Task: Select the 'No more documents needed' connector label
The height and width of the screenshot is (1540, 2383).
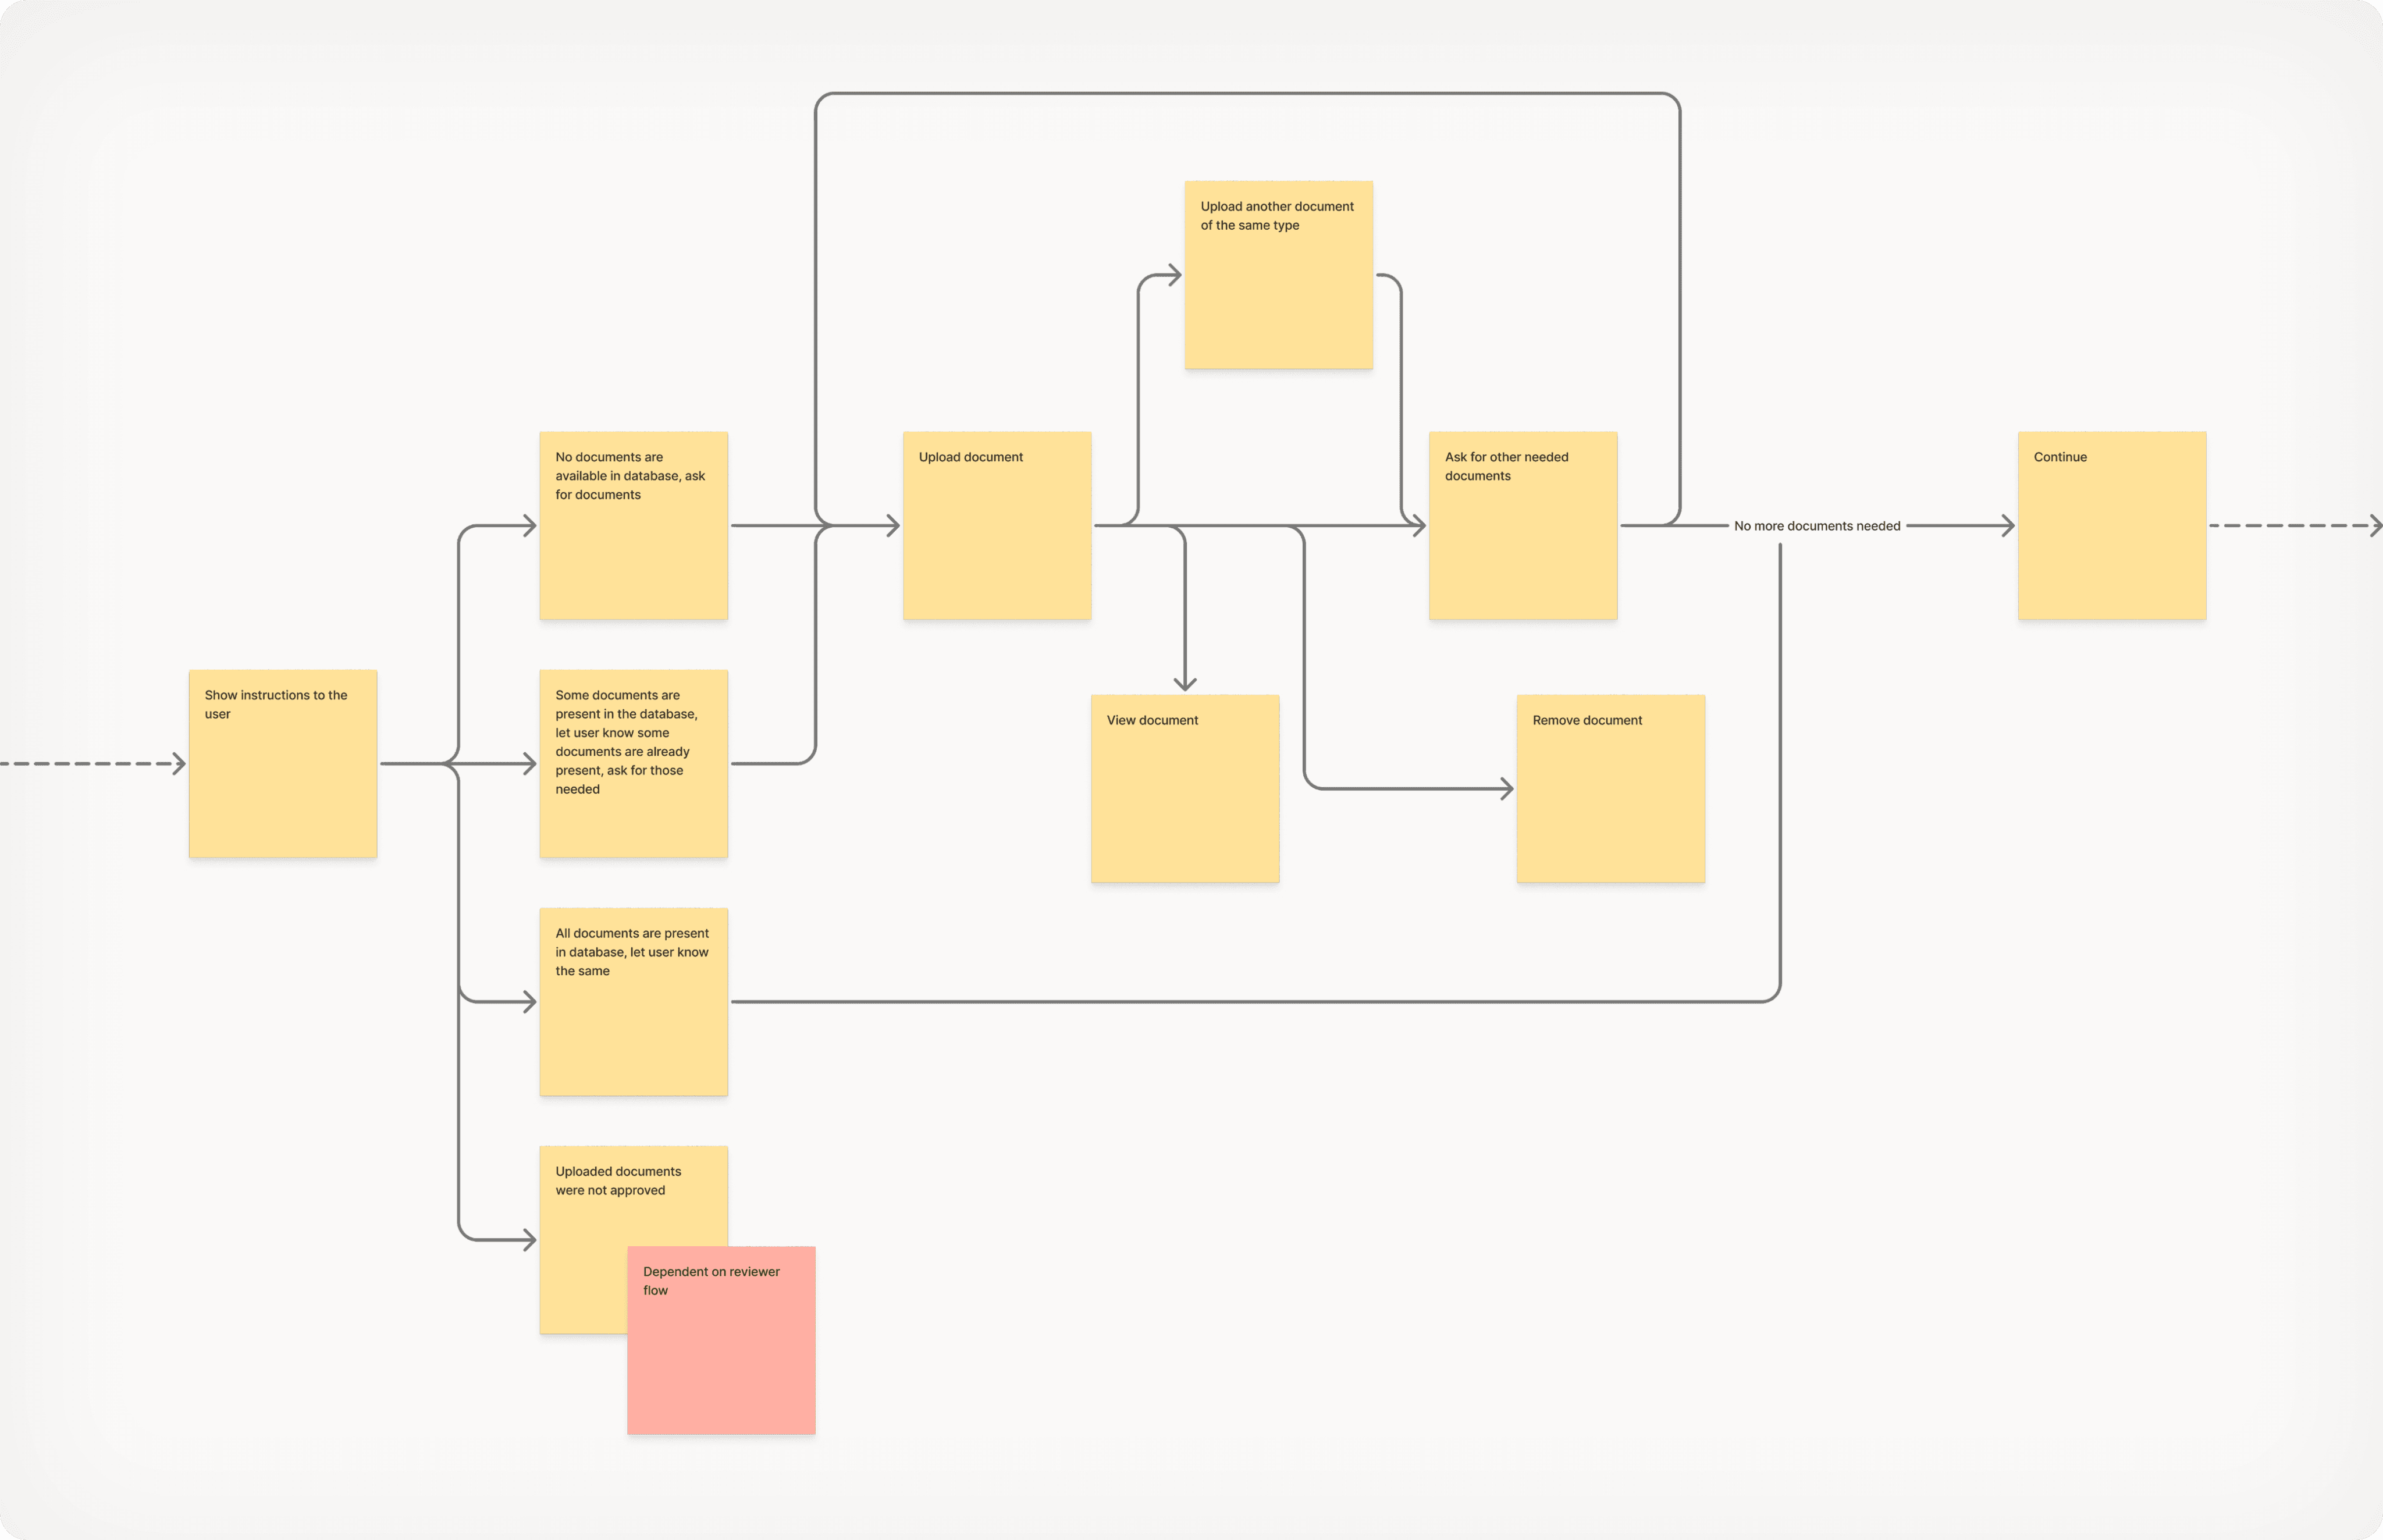Action: point(1816,526)
